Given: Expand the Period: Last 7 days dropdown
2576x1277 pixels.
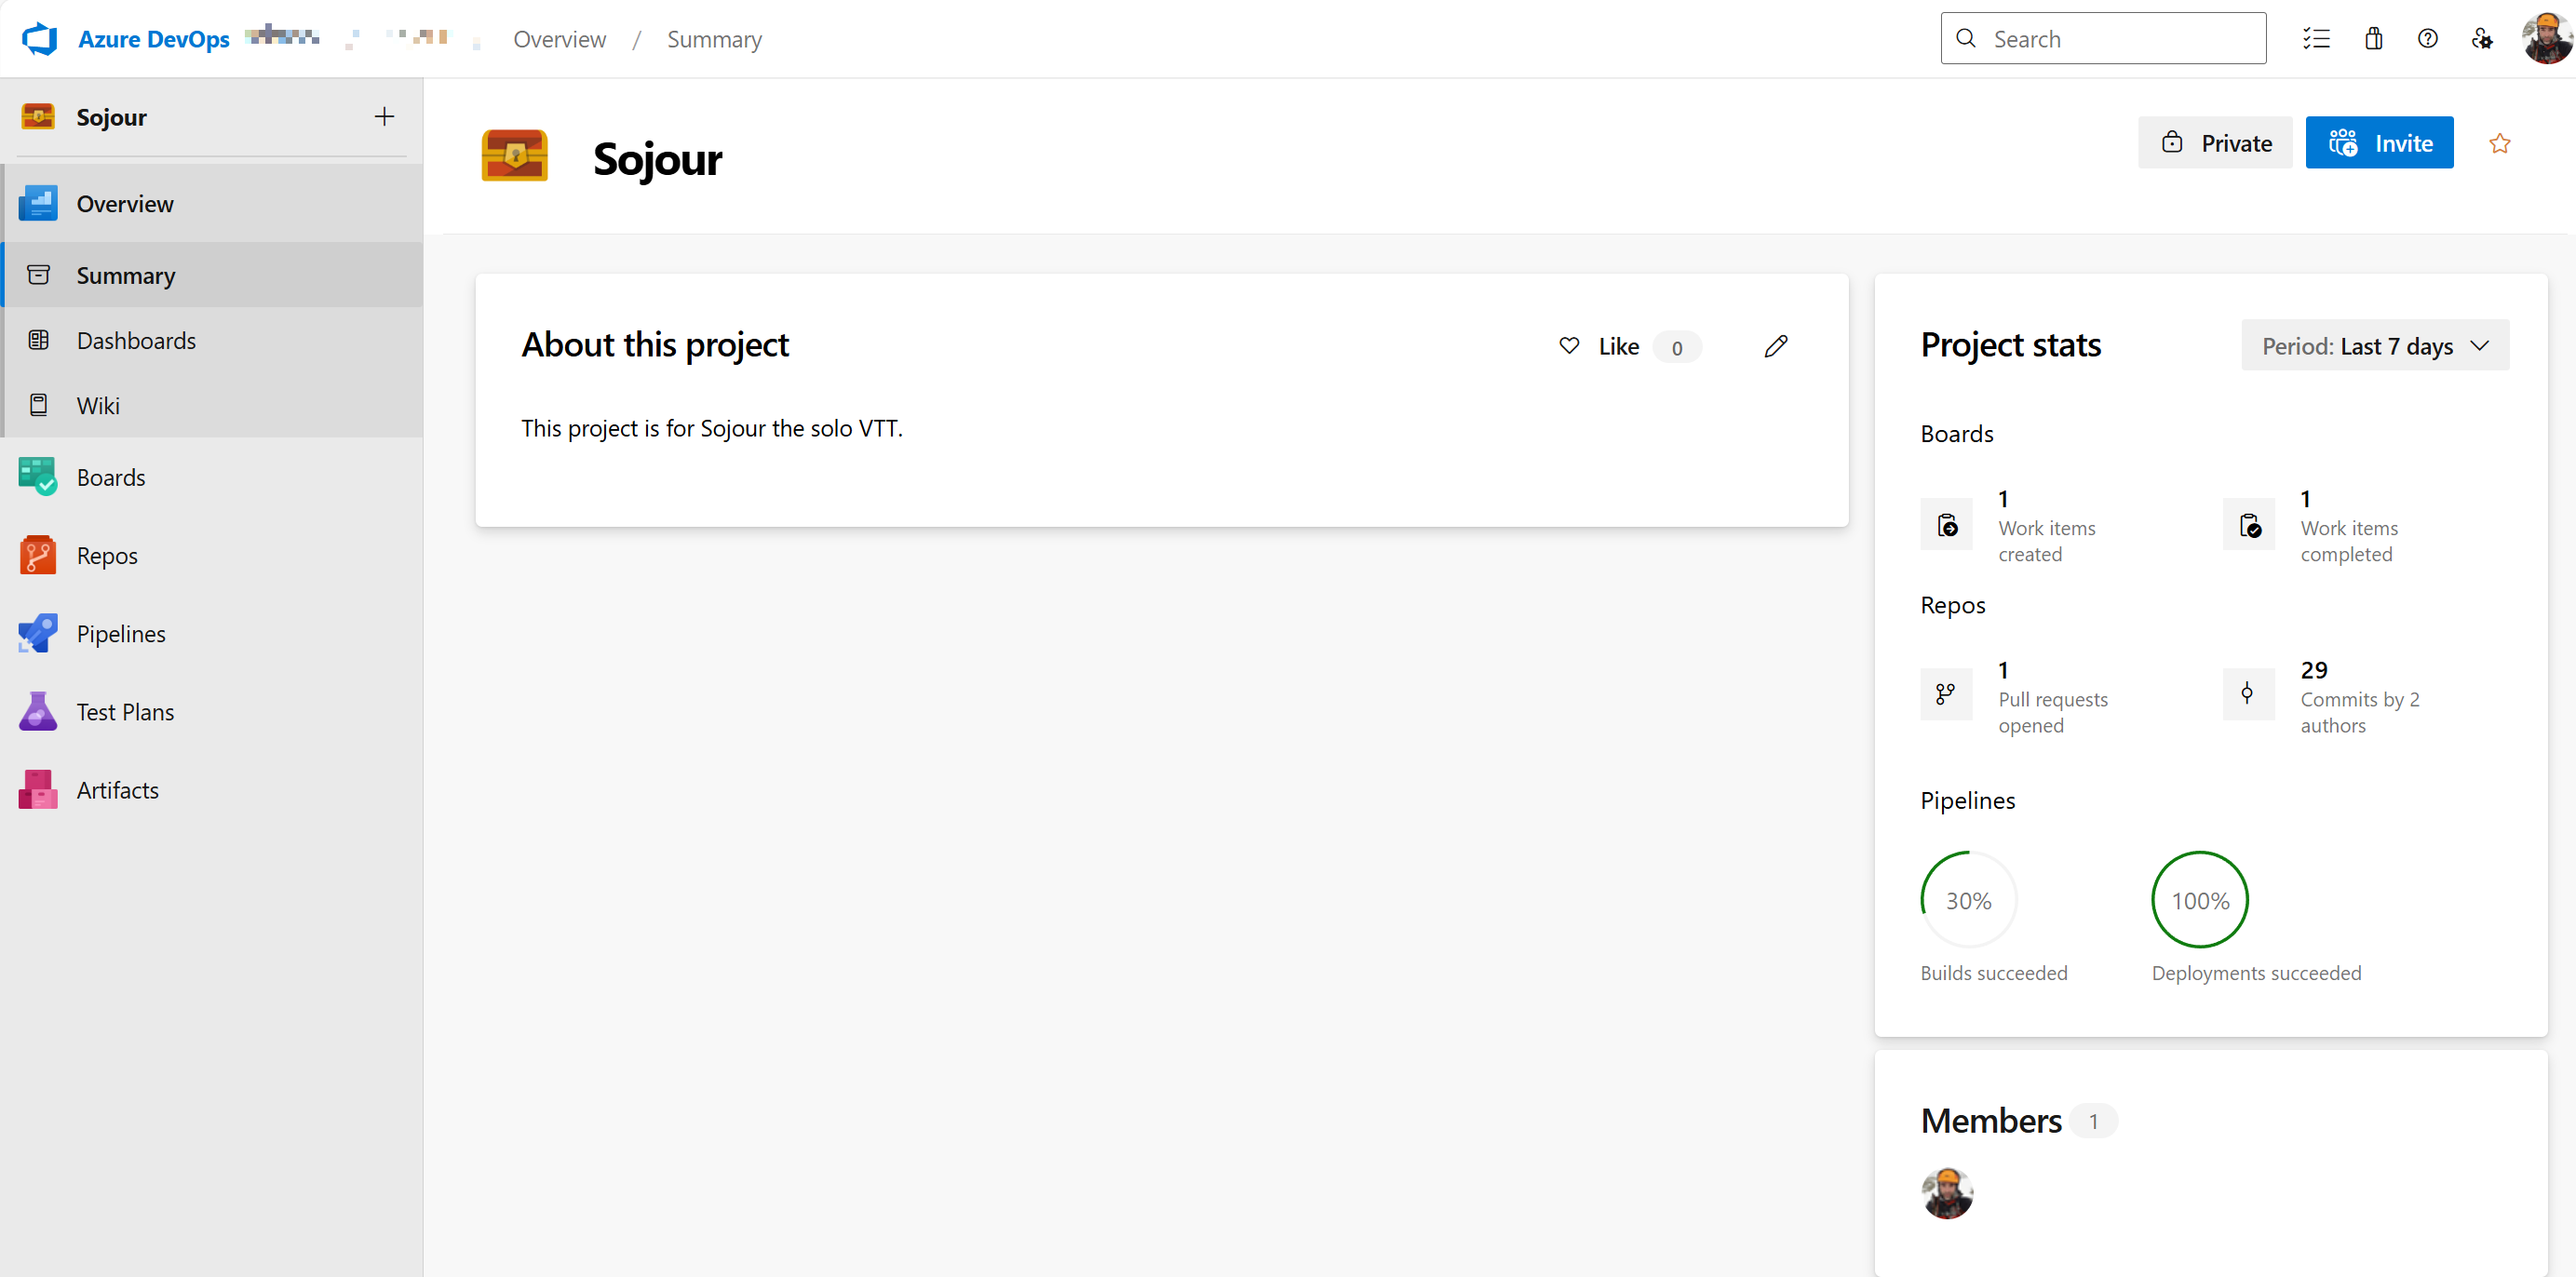Looking at the screenshot, I should 2374,346.
